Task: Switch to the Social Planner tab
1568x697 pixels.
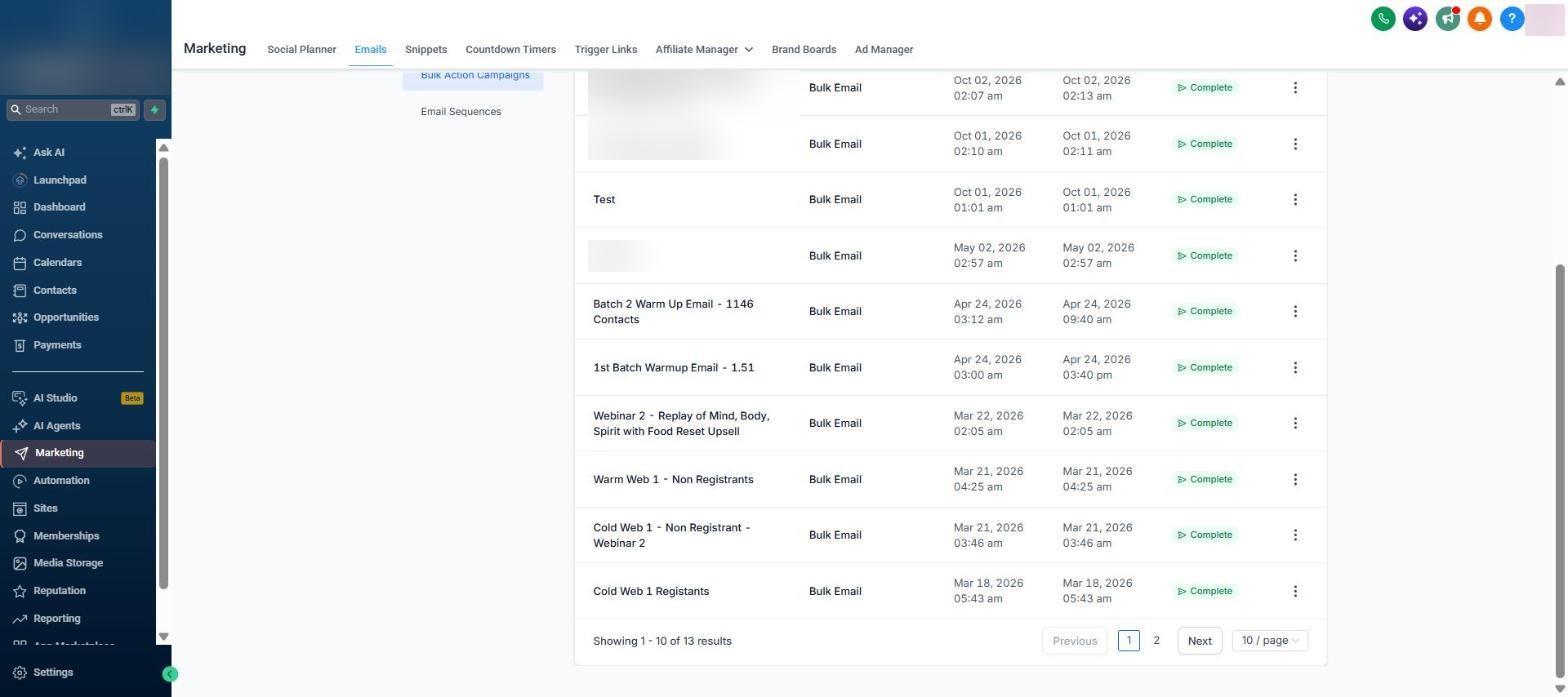Action: pyautogui.click(x=301, y=49)
